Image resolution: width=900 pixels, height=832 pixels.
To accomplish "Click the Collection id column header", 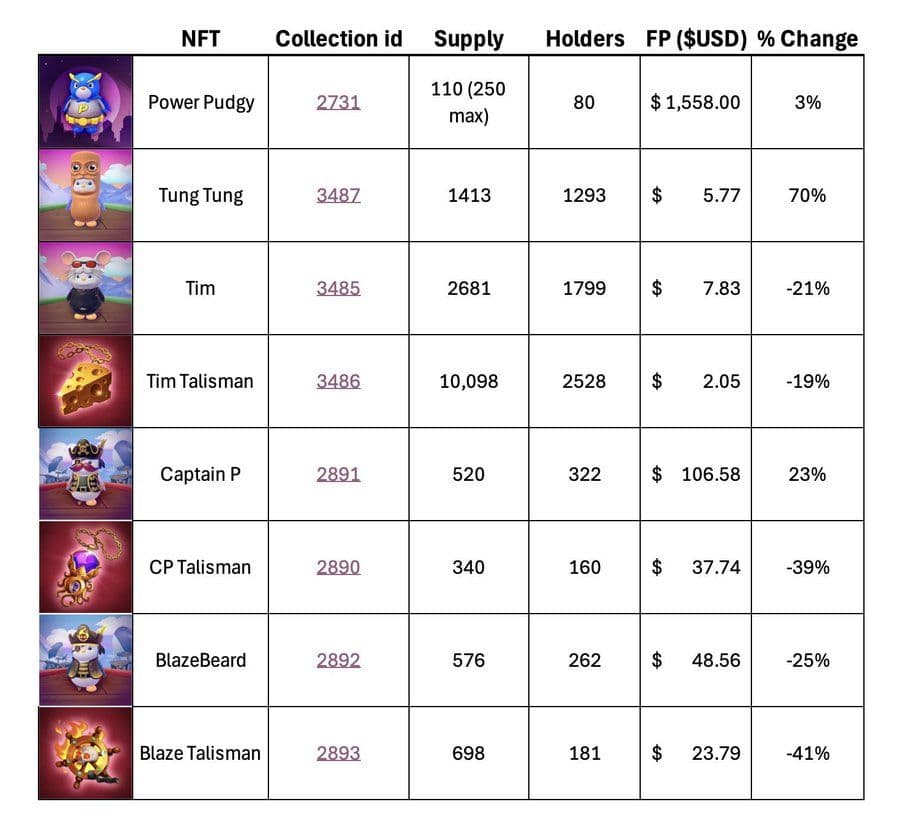I will pos(338,39).
